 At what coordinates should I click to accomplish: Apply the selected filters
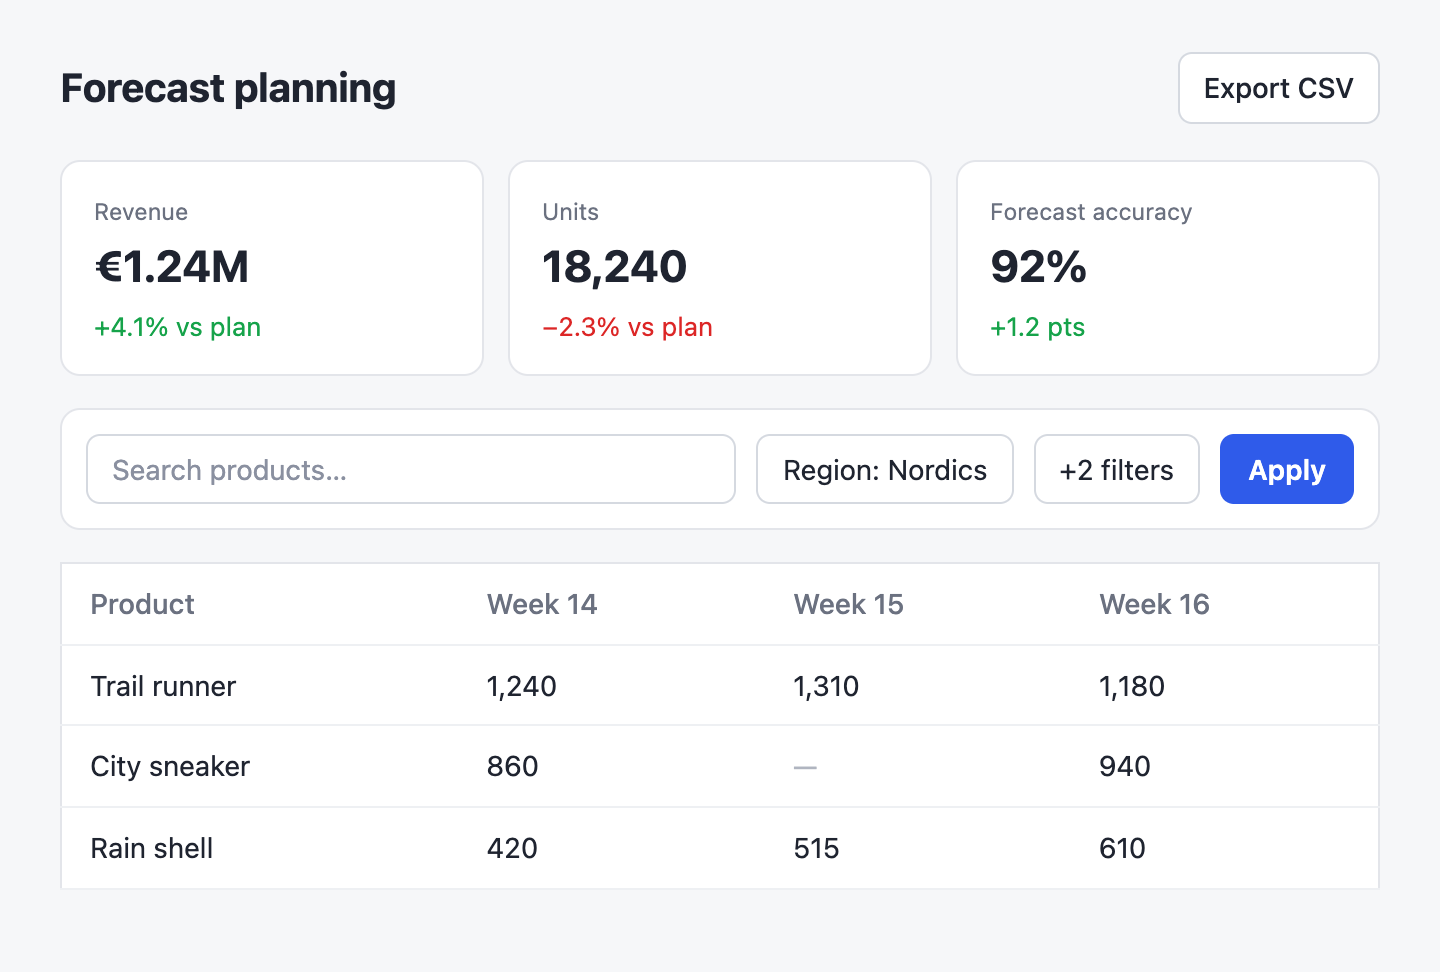pyautogui.click(x=1287, y=469)
